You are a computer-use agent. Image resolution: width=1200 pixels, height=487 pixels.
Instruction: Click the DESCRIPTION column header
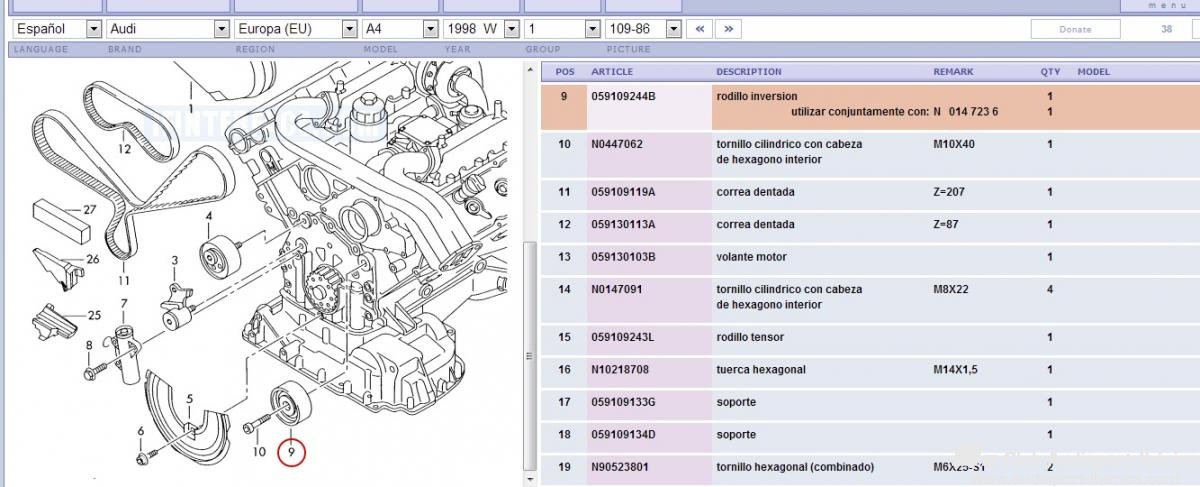click(749, 72)
